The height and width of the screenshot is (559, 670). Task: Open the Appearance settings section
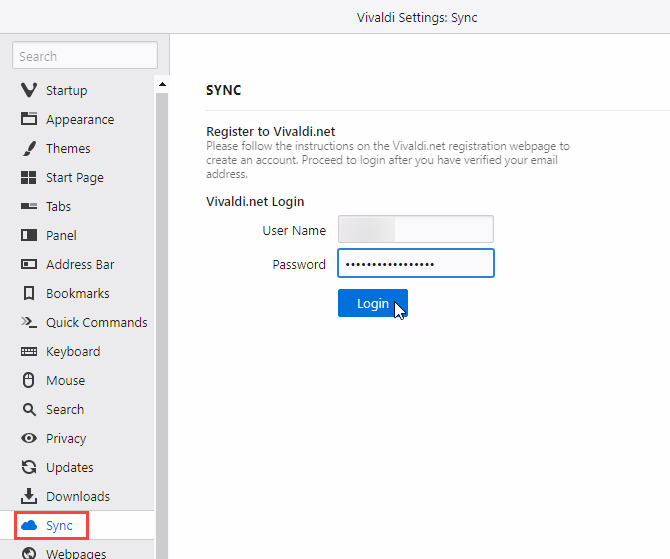[x=77, y=119]
